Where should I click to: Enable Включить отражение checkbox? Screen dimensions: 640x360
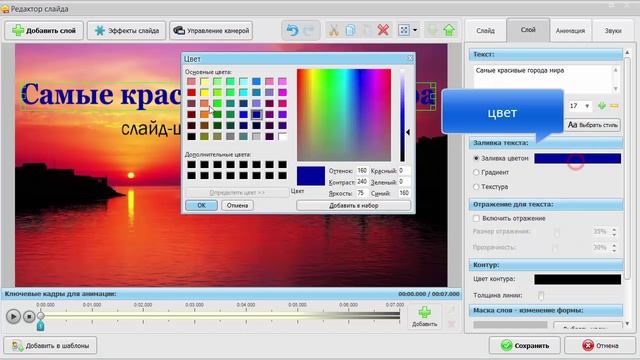click(x=476, y=218)
